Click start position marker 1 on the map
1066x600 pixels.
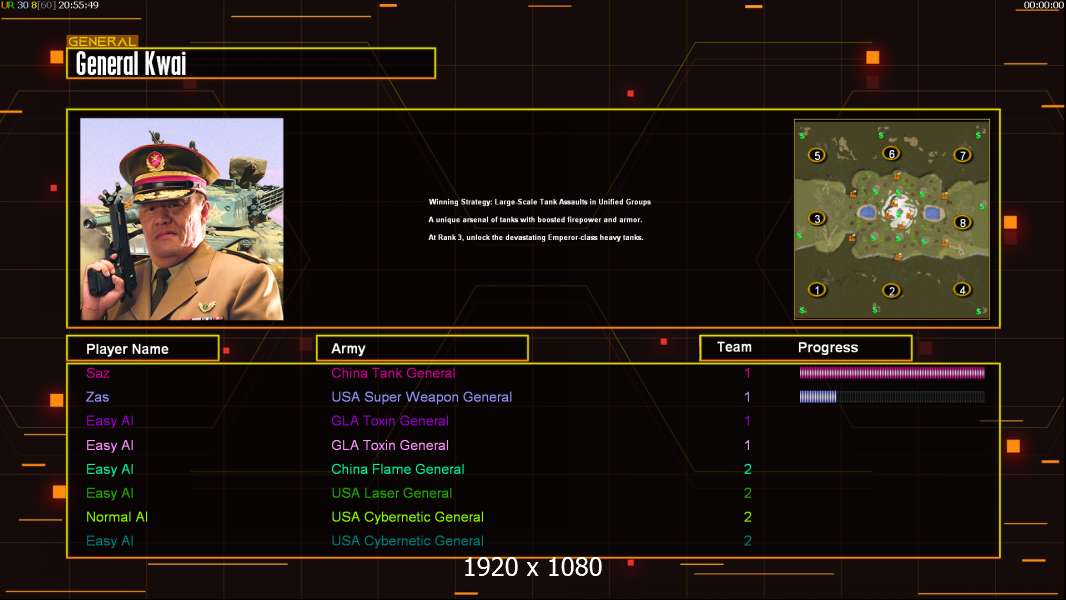pos(816,289)
